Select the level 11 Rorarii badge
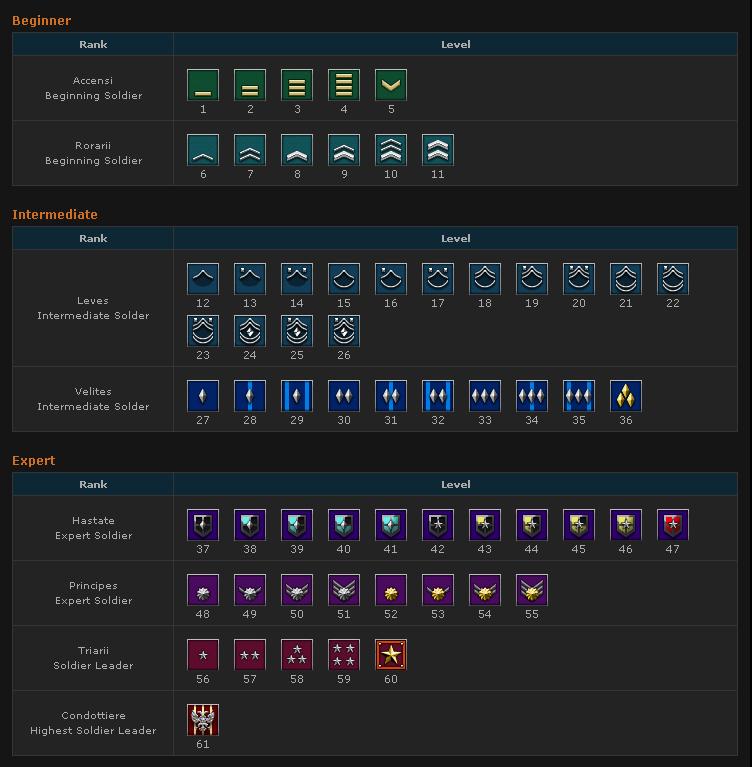752x767 pixels. 438,150
